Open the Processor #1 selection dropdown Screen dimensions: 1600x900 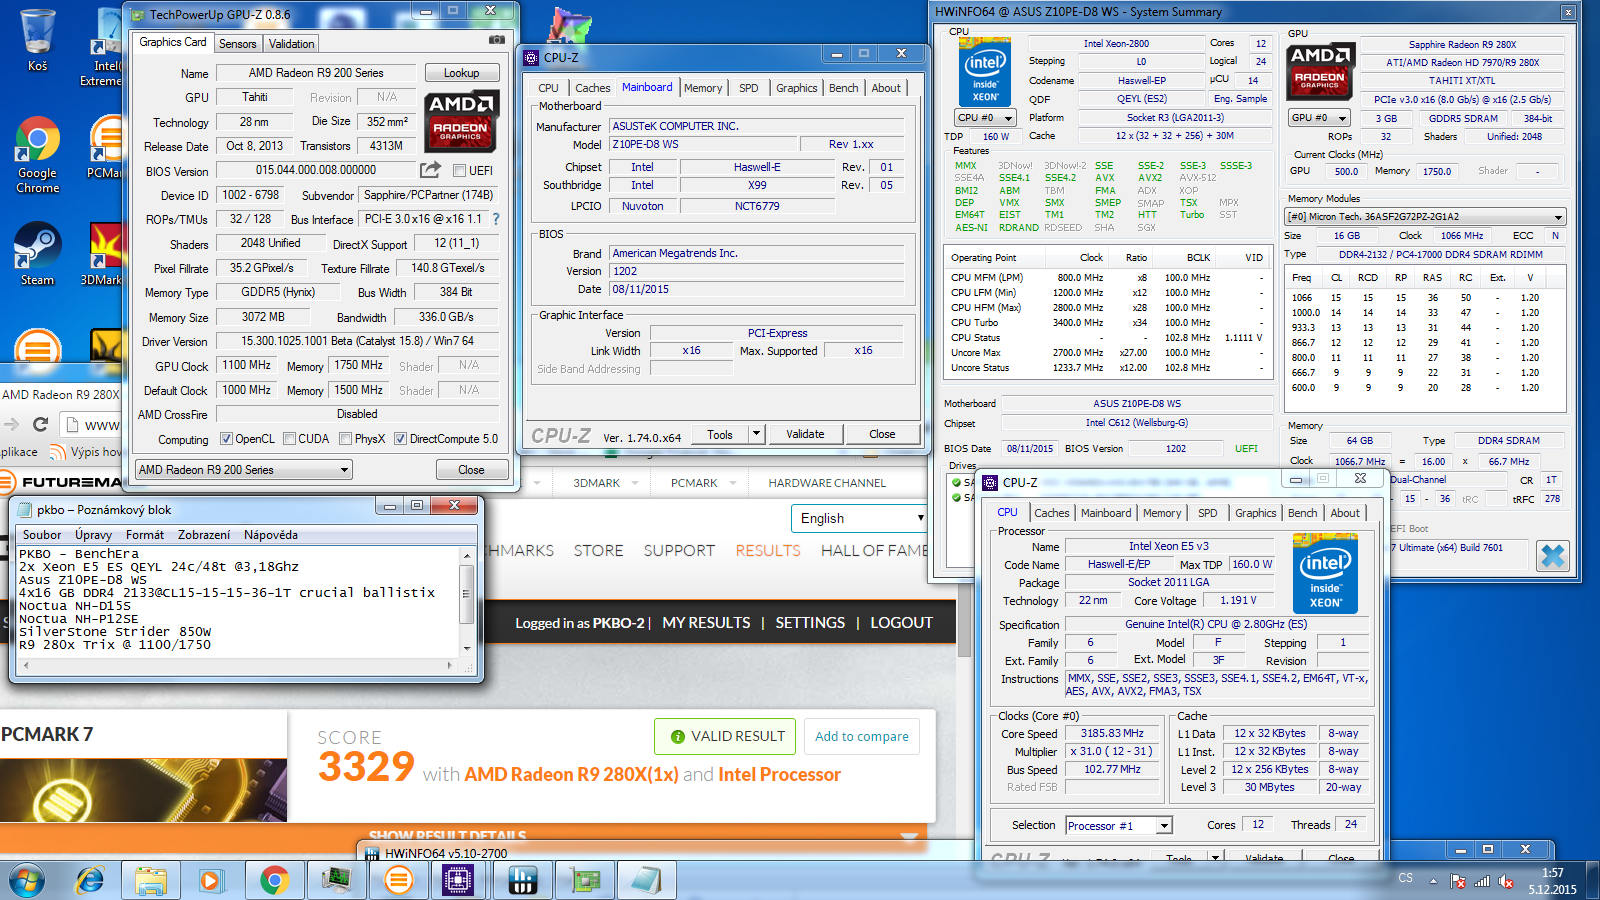click(1118, 826)
